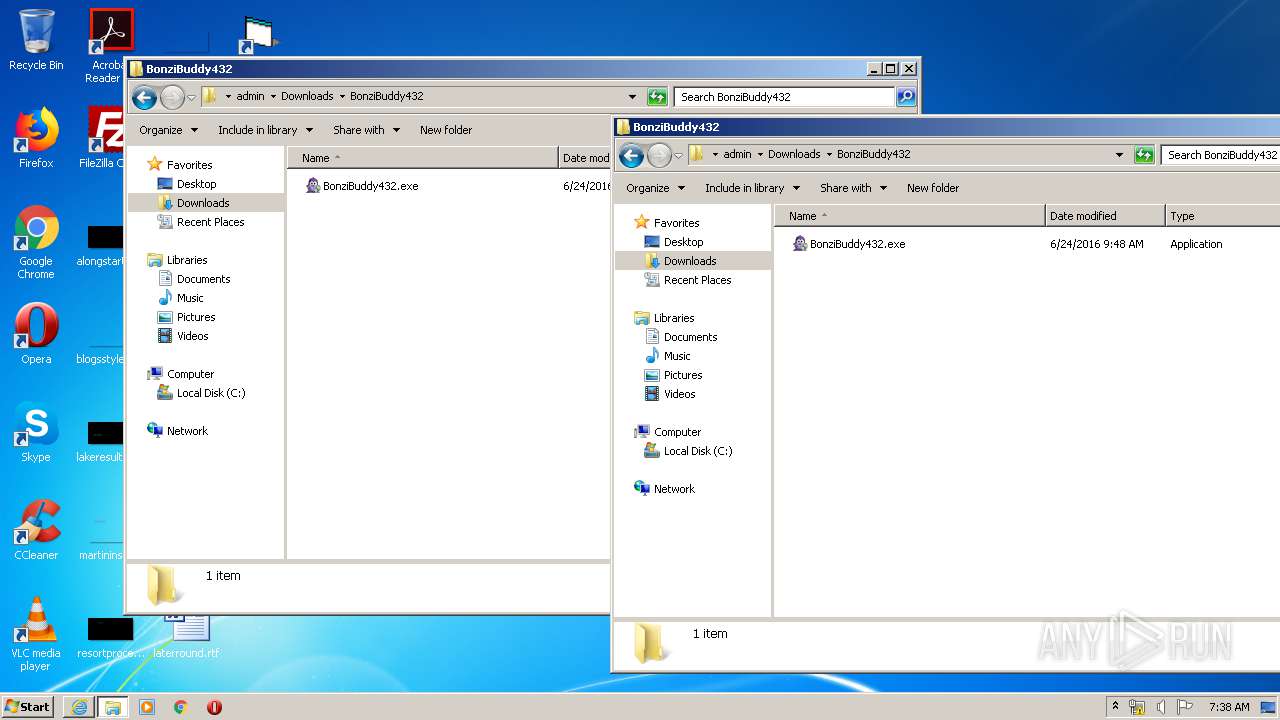This screenshot has height=720, width=1280.
Task: Select Desktop under Favorites, rear window
Action: [x=196, y=184]
